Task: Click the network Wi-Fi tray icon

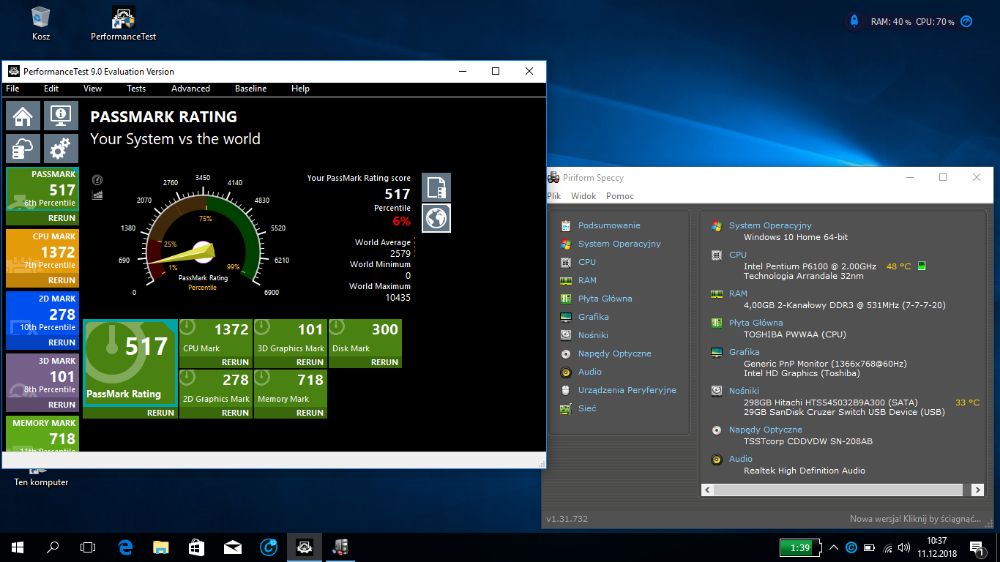Action: pos(888,548)
